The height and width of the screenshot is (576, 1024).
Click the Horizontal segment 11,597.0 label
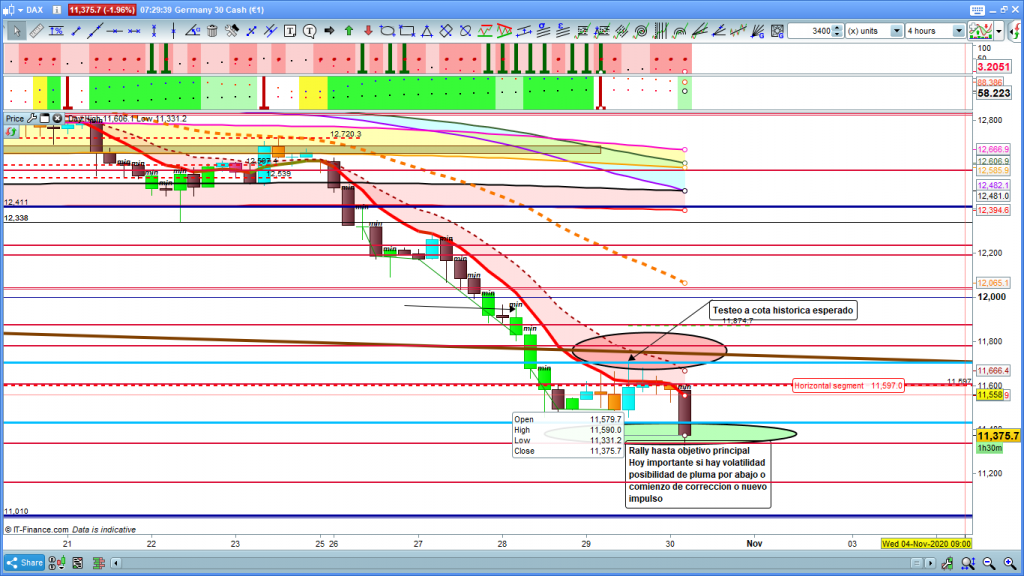click(x=848, y=385)
